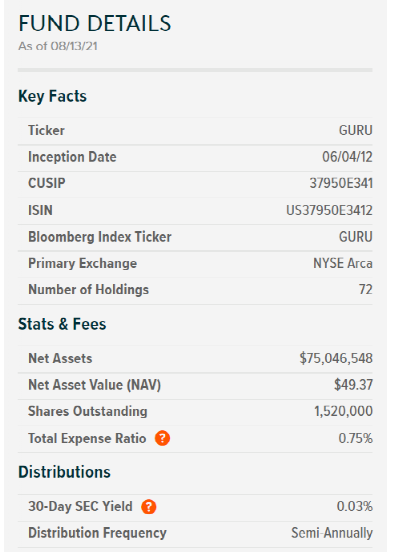Click the Semi-Annually distribution frequency value

tap(332, 533)
